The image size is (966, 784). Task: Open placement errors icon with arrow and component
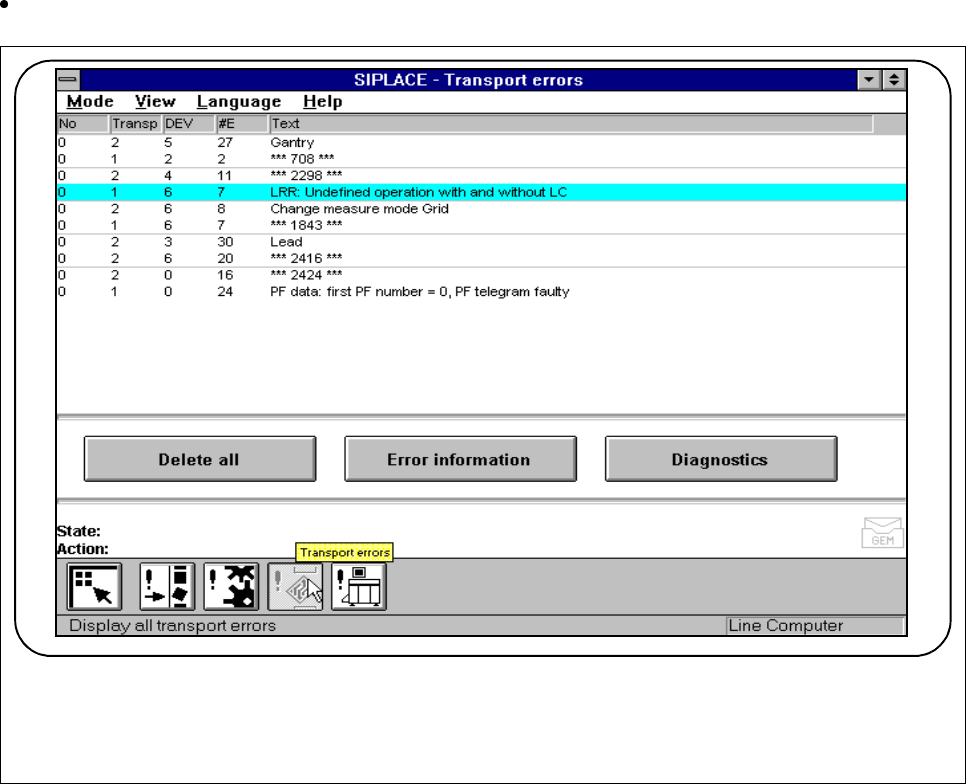tap(166, 586)
